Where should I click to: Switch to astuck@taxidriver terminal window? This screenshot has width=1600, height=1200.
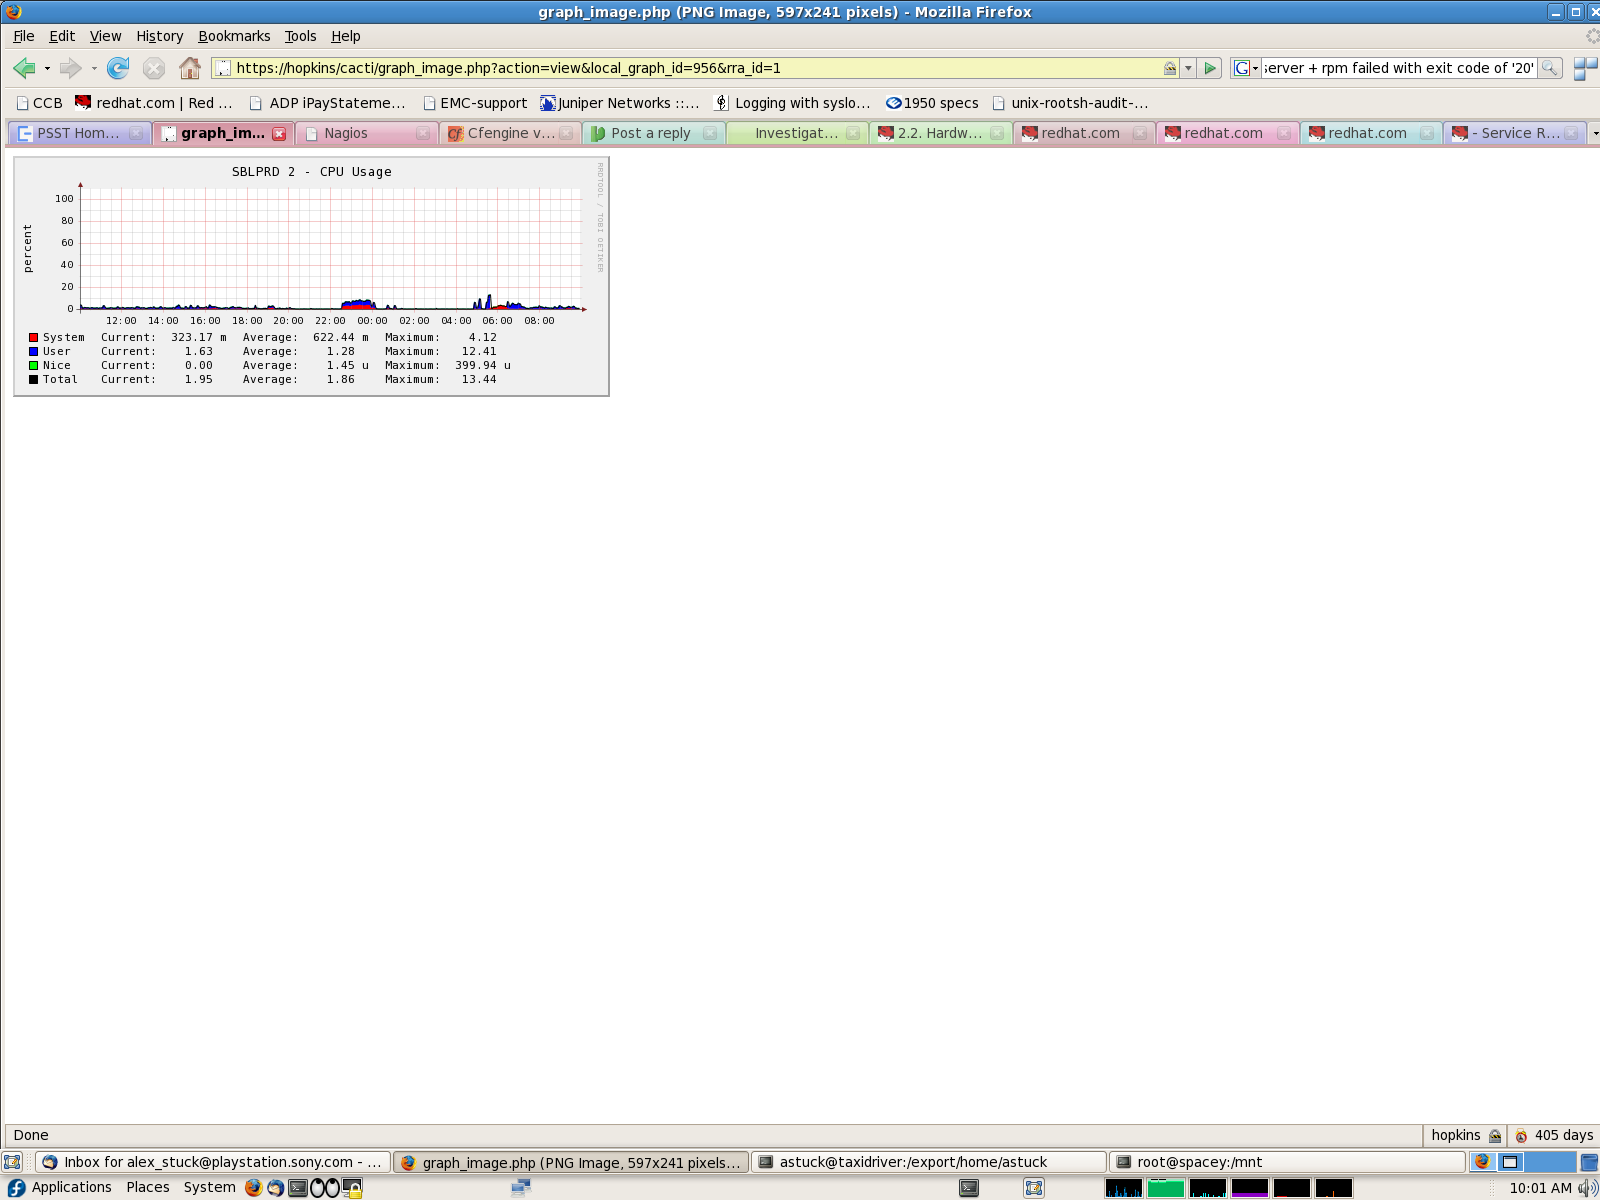click(x=928, y=1162)
